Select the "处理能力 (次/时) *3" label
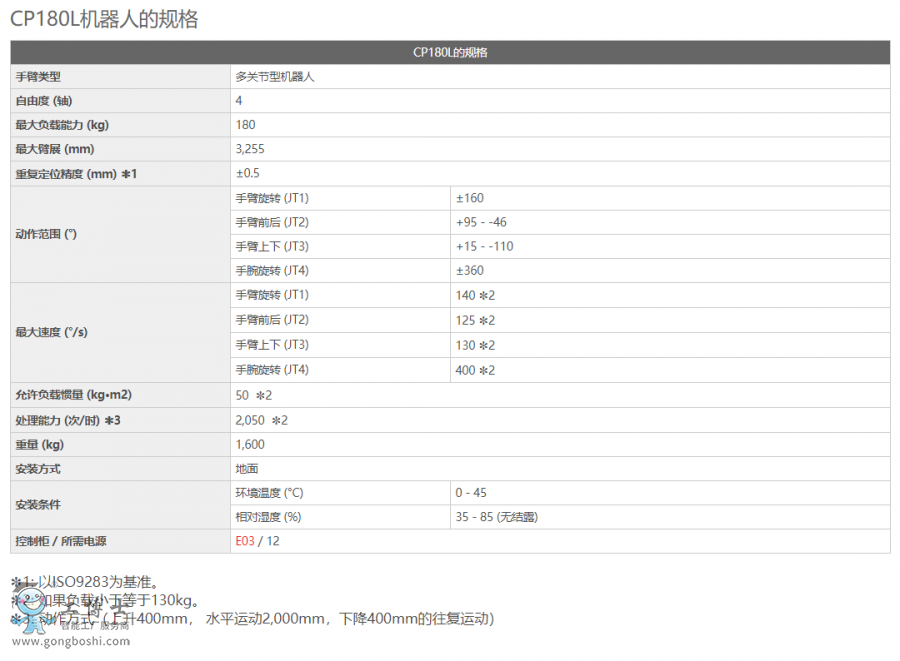This screenshot has width=900, height=661. point(68,421)
